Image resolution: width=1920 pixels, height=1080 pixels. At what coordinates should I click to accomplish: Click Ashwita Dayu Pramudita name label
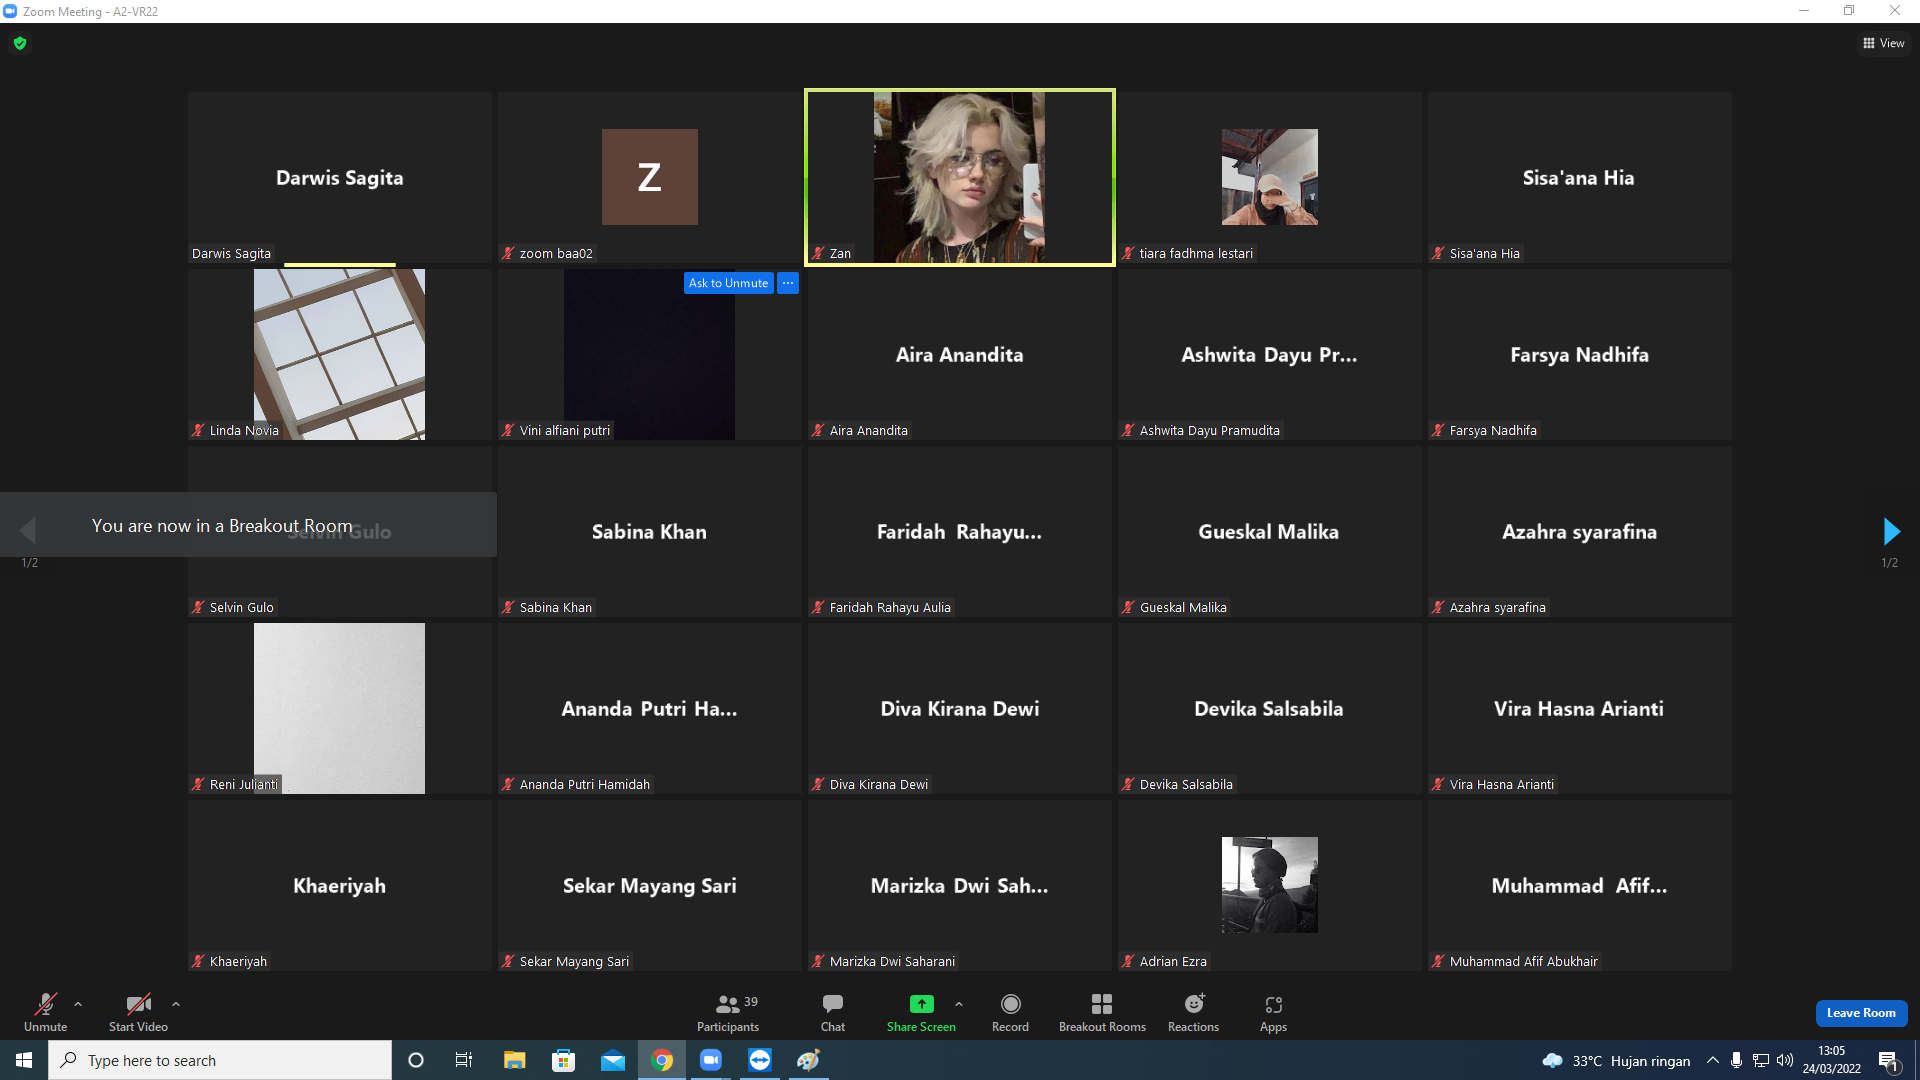pyautogui.click(x=1209, y=431)
